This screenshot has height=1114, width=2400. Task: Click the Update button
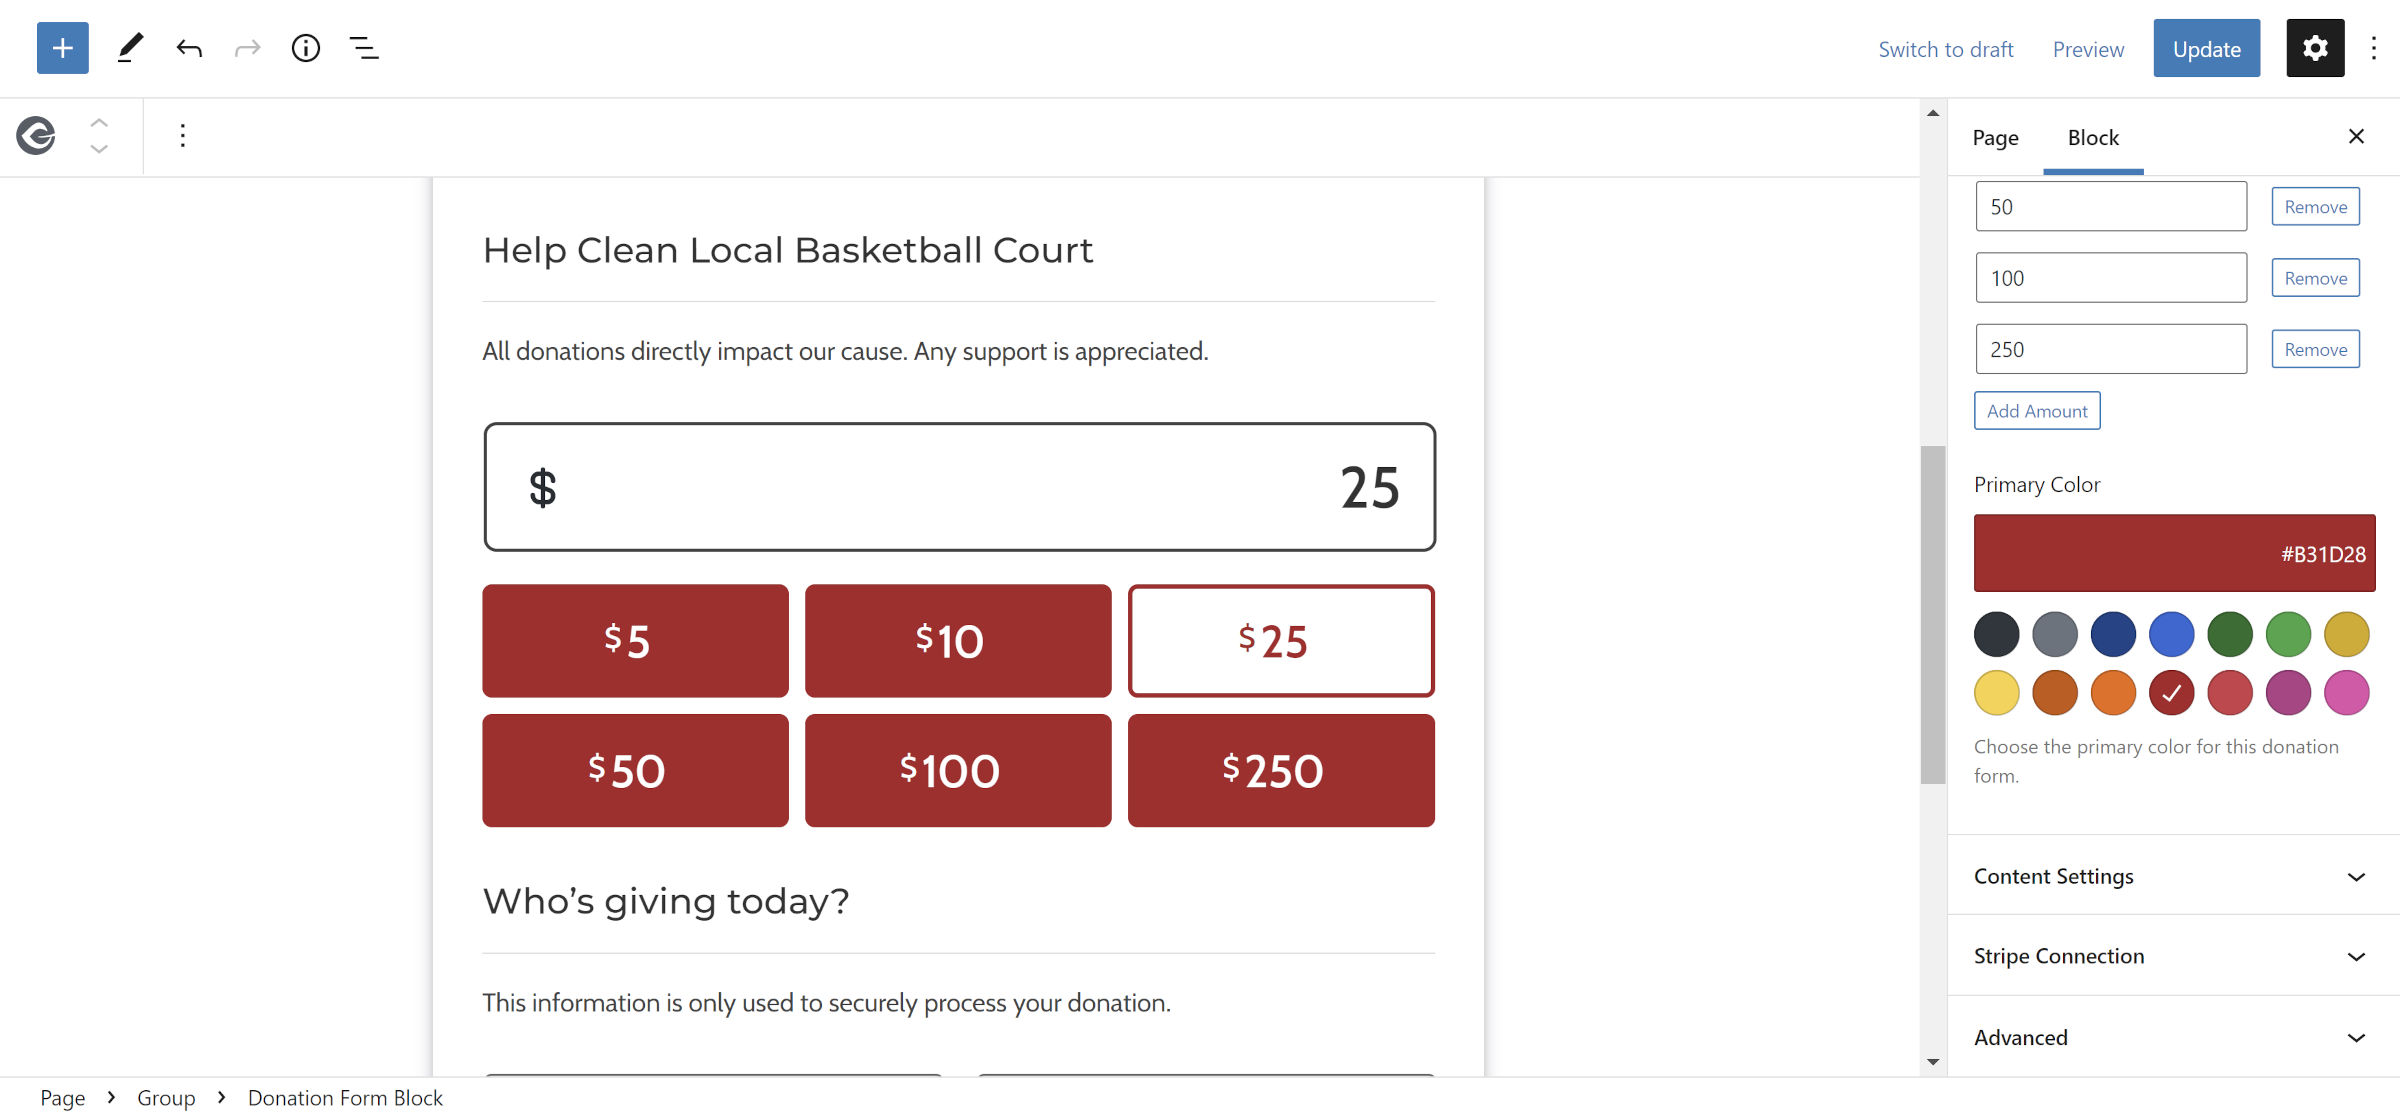2206,48
